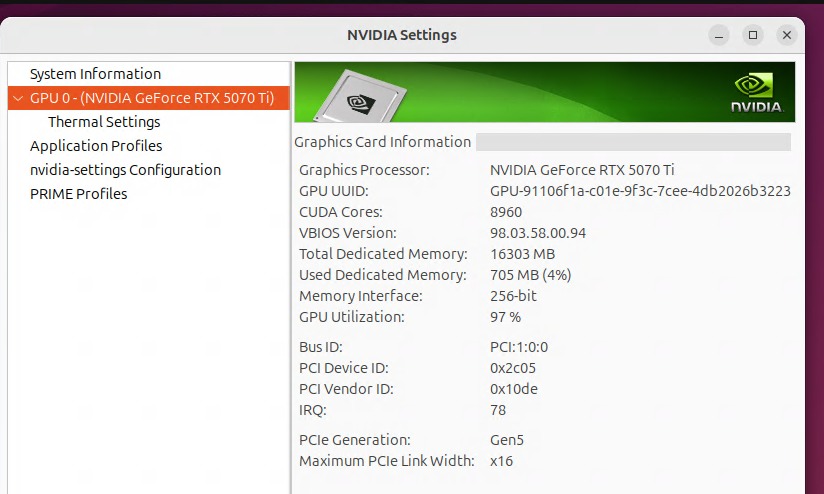Click the CUDA Cores value 8960
Viewport: 824px width, 494px height.
coord(506,212)
